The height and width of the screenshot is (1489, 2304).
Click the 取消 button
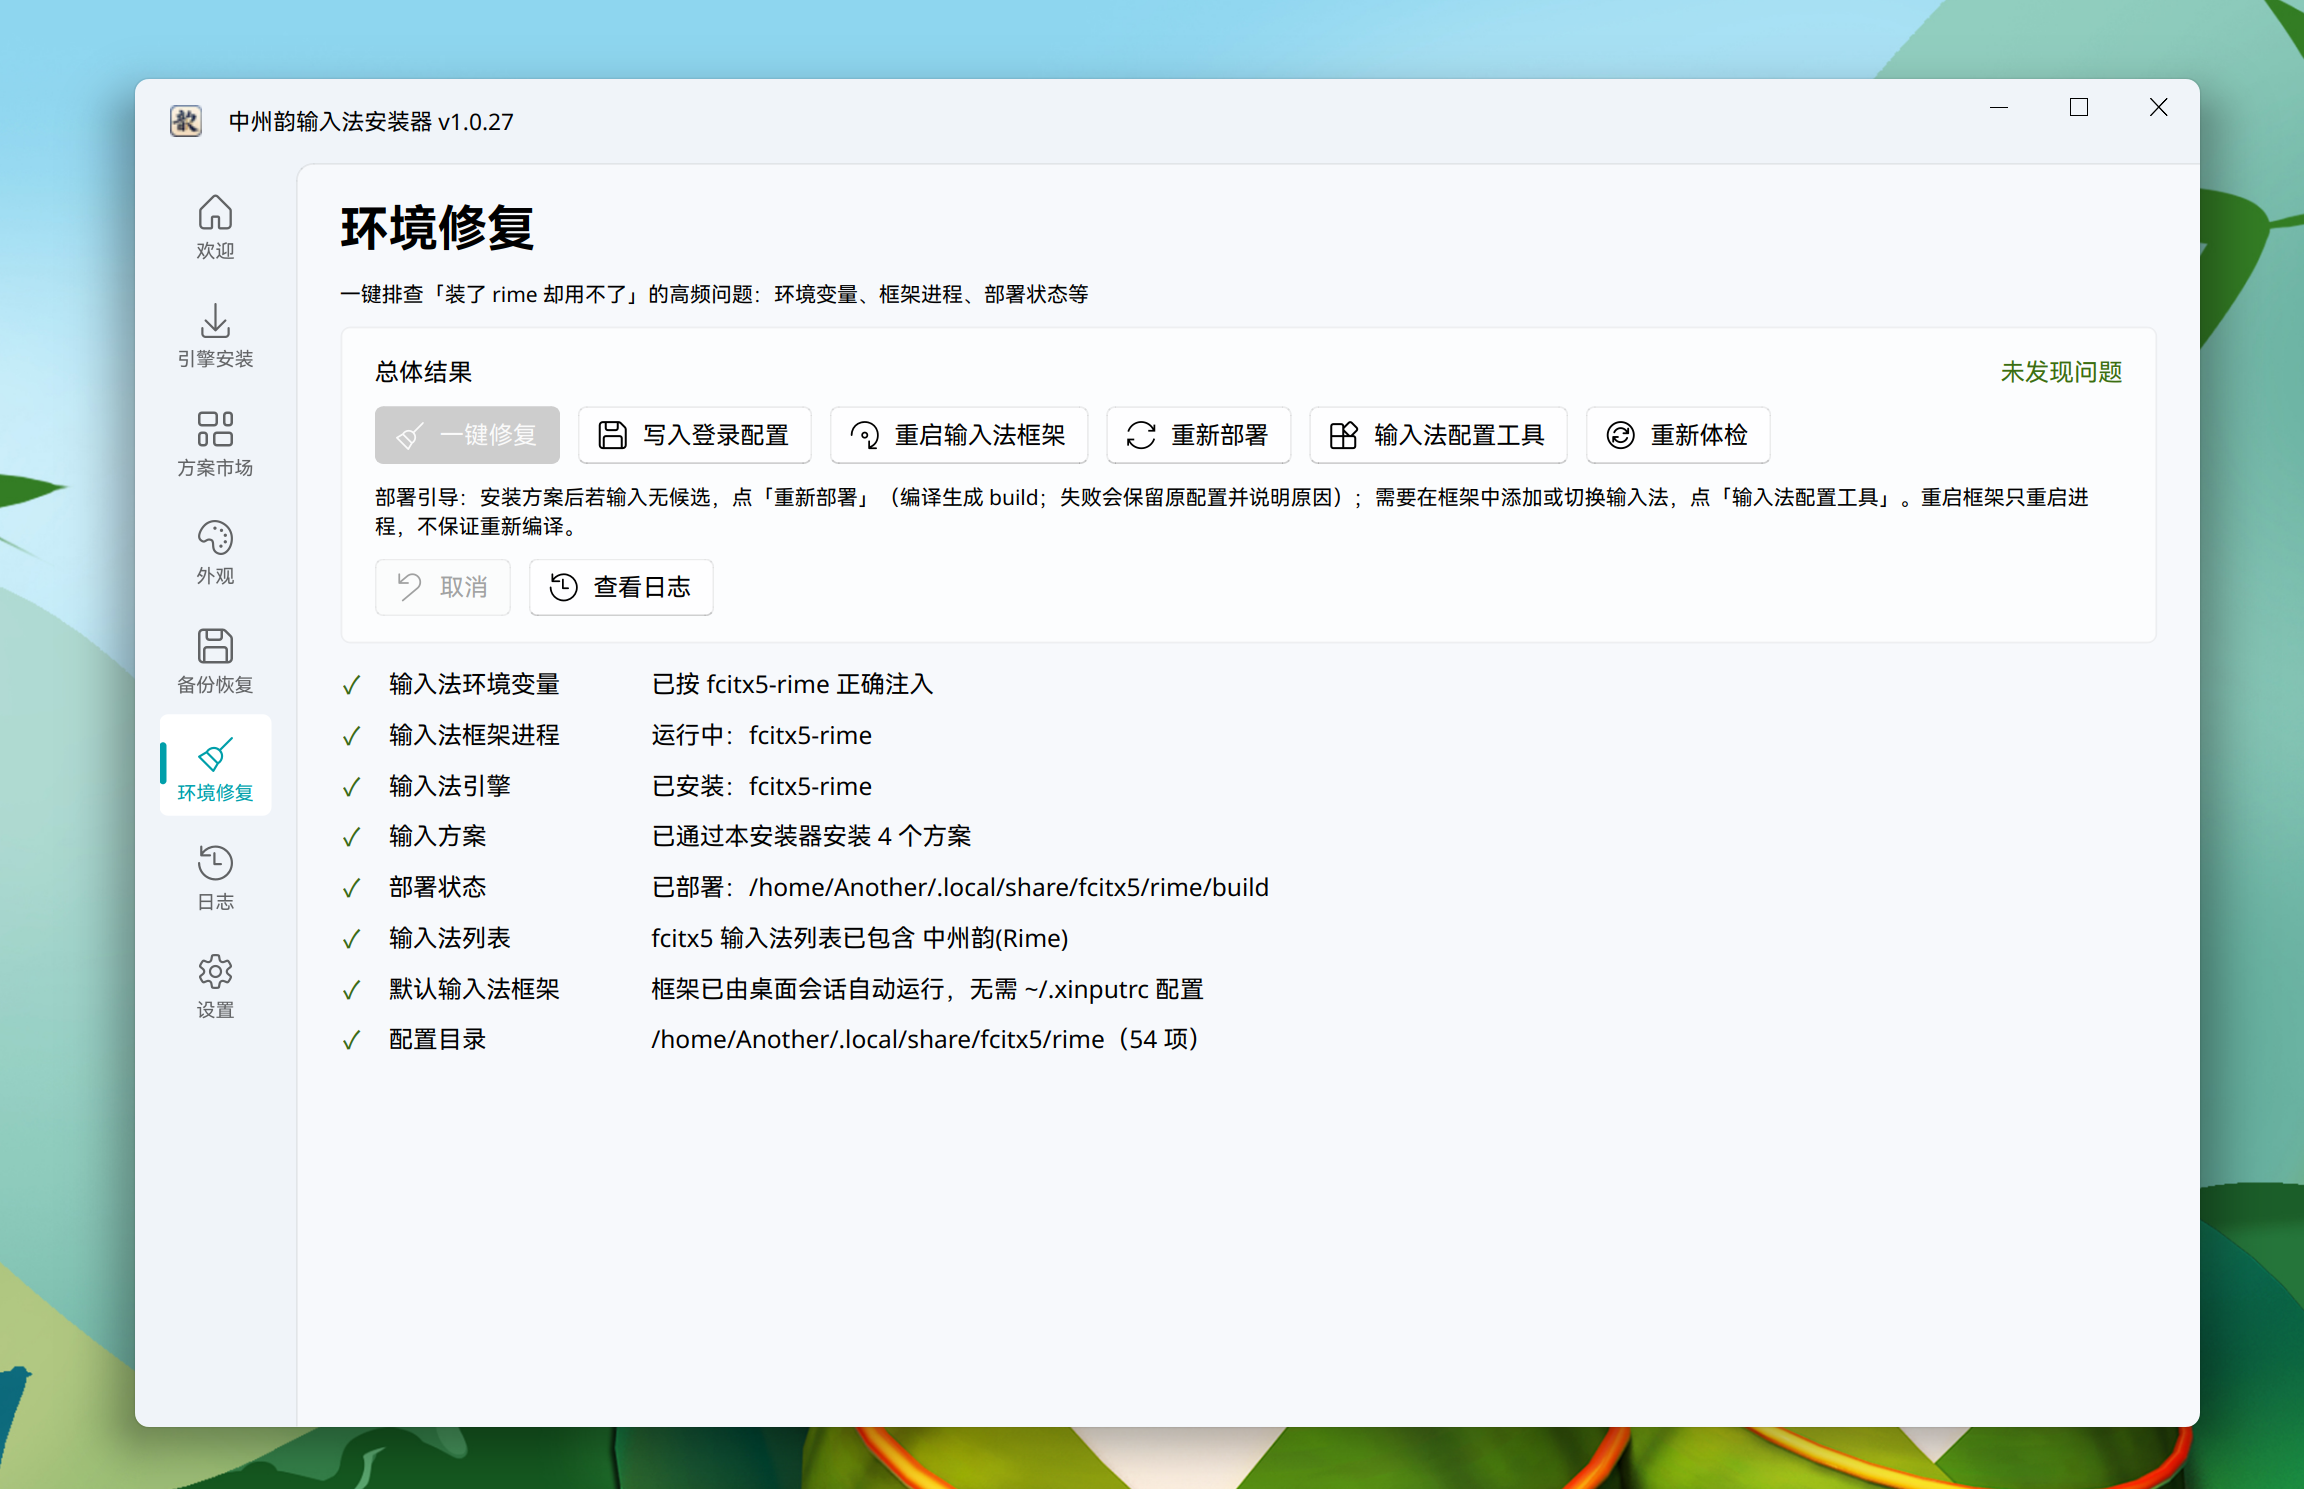click(x=443, y=587)
